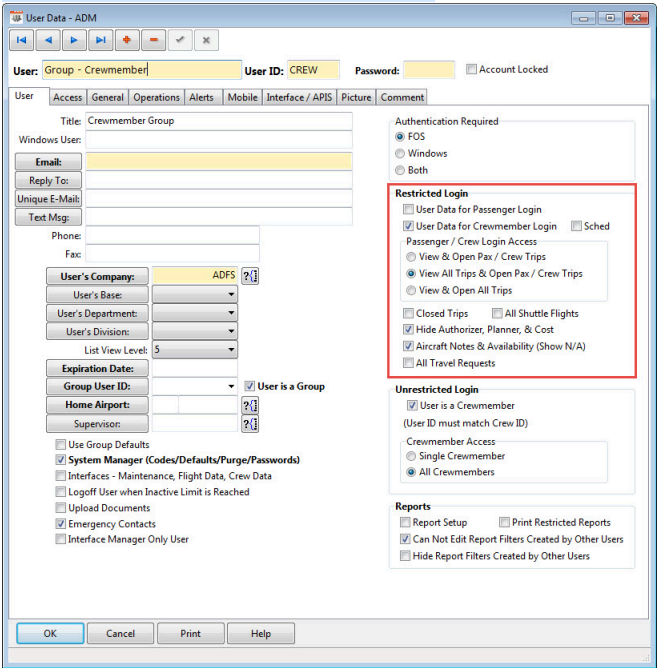Open lookup icon beside User's Company field
Image resolution: width=662 pixels, height=668 pixels.
click(250, 276)
